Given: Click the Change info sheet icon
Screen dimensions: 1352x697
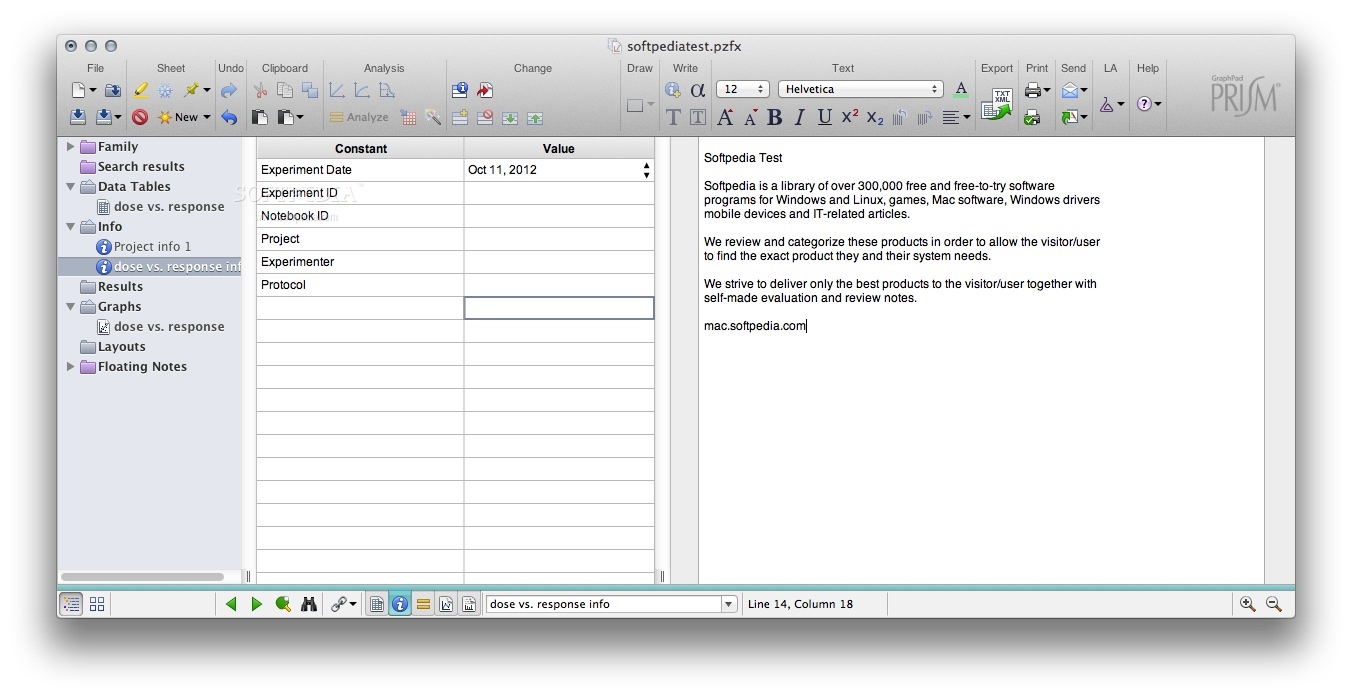Looking at the screenshot, I should tap(460, 90).
